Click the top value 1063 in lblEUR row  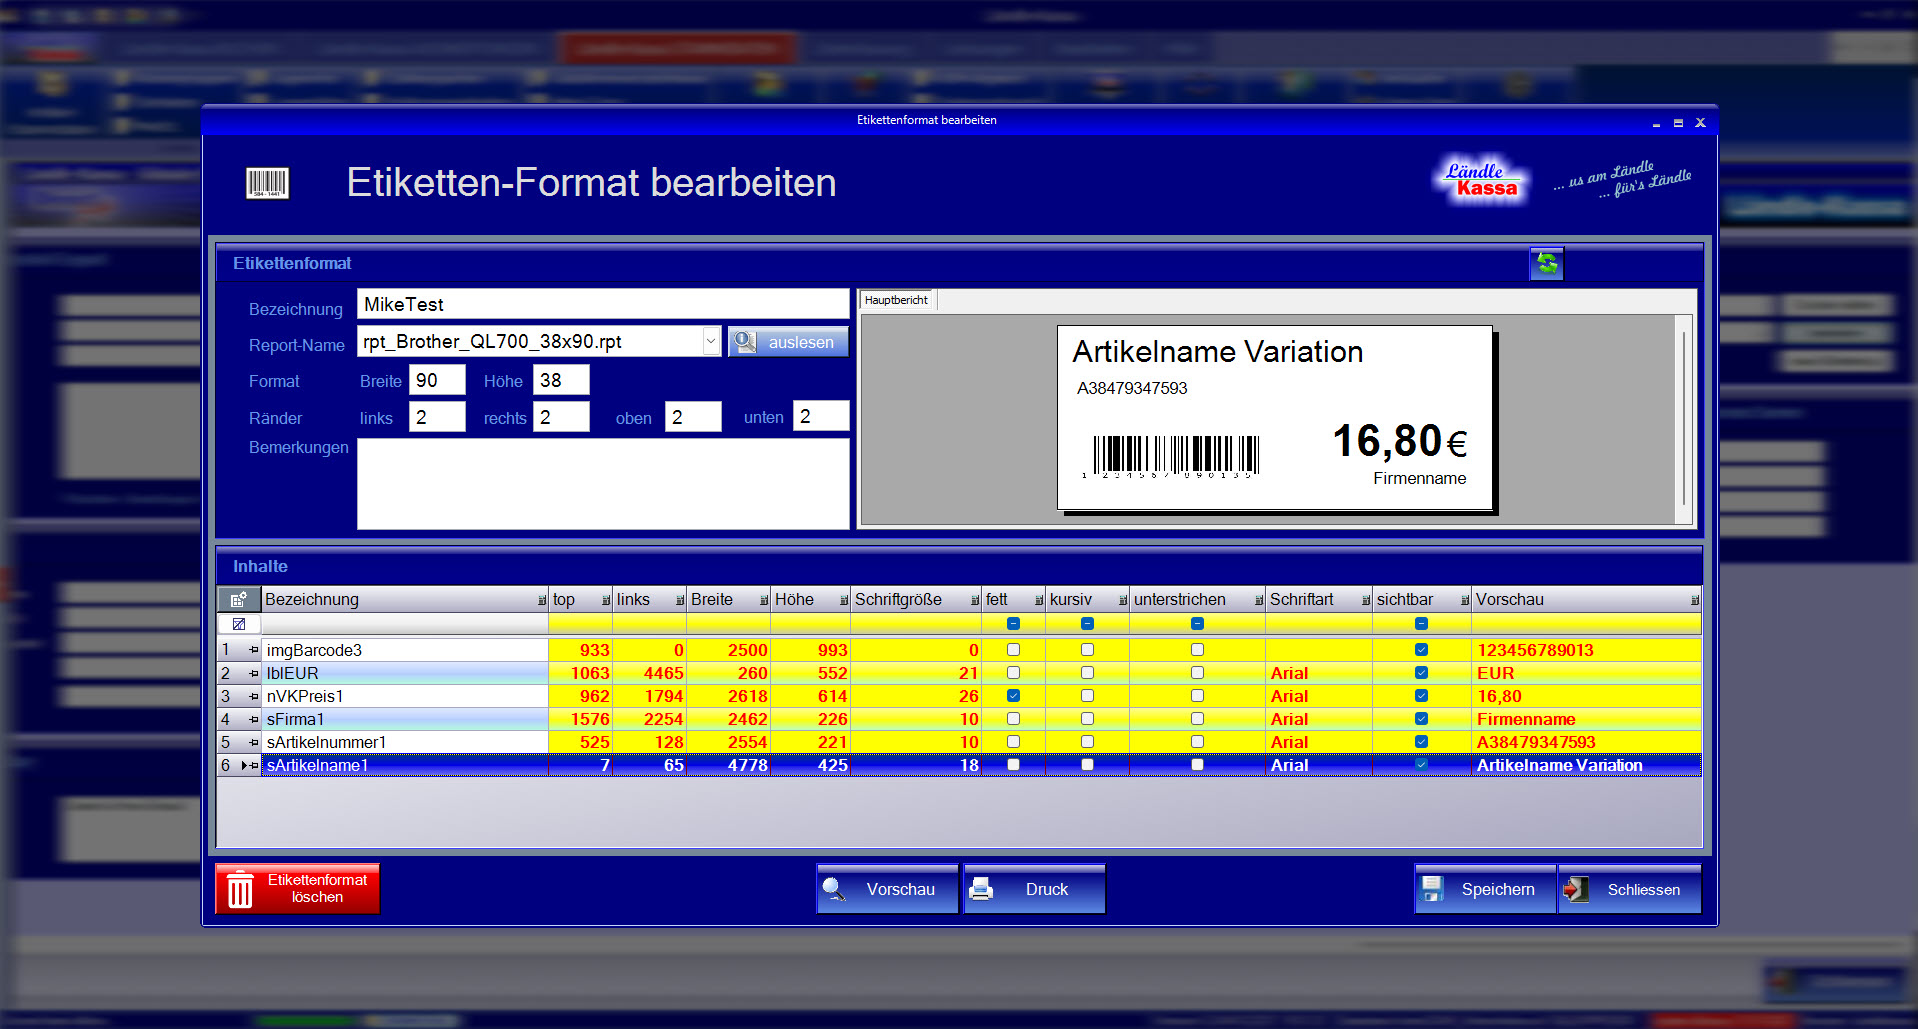pos(581,673)
